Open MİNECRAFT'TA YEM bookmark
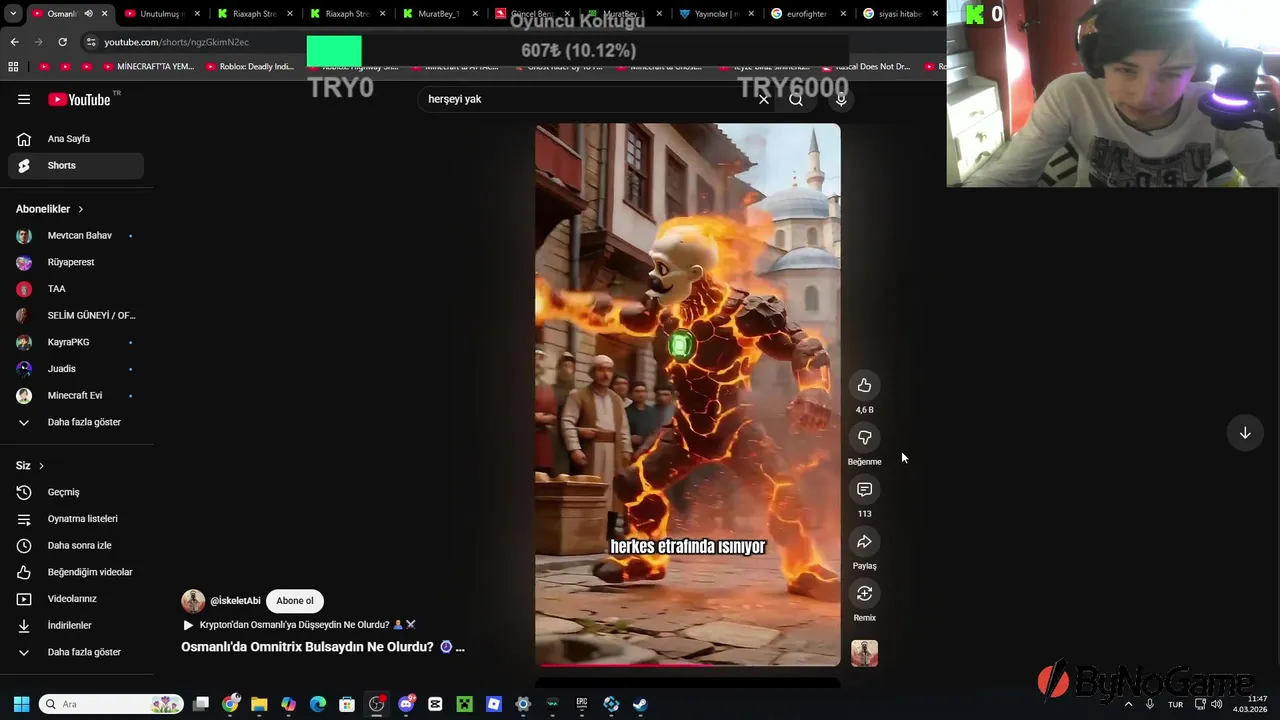The image size is (1280, 720). 147,67
